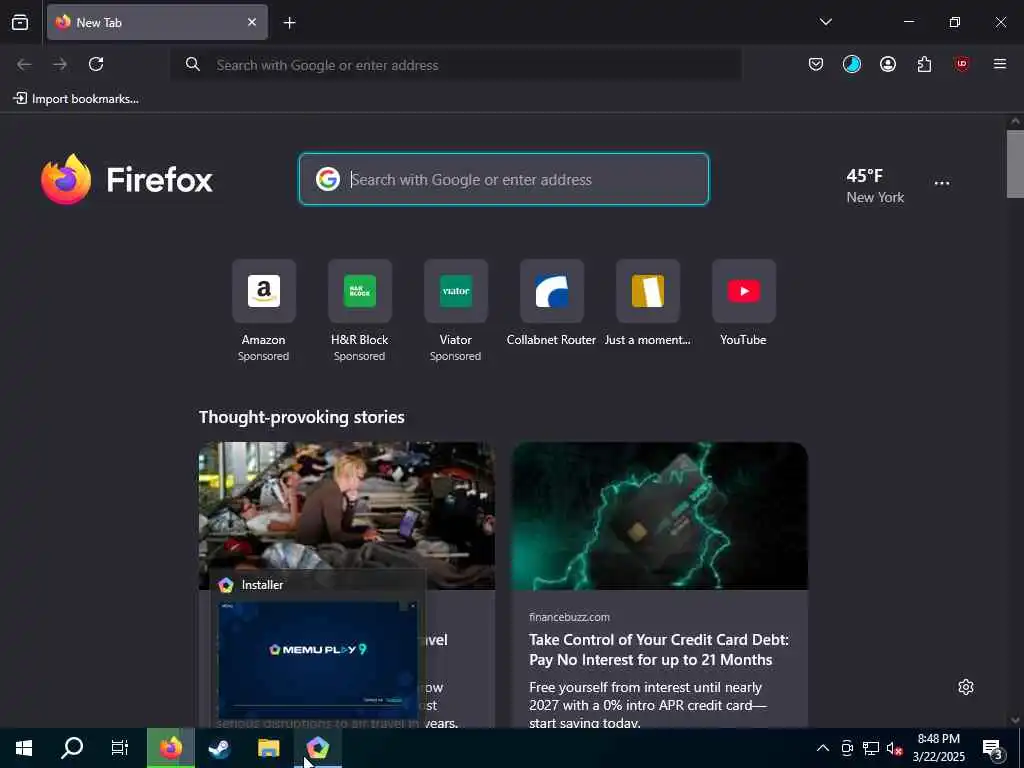The image size is (1024, 768).
Task: Click financebuzz.com source label
Action: tap(569, 617)
